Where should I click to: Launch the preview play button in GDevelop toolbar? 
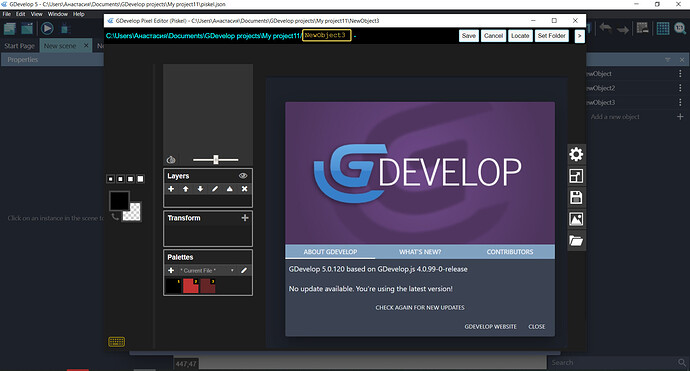tap(47, 29)
